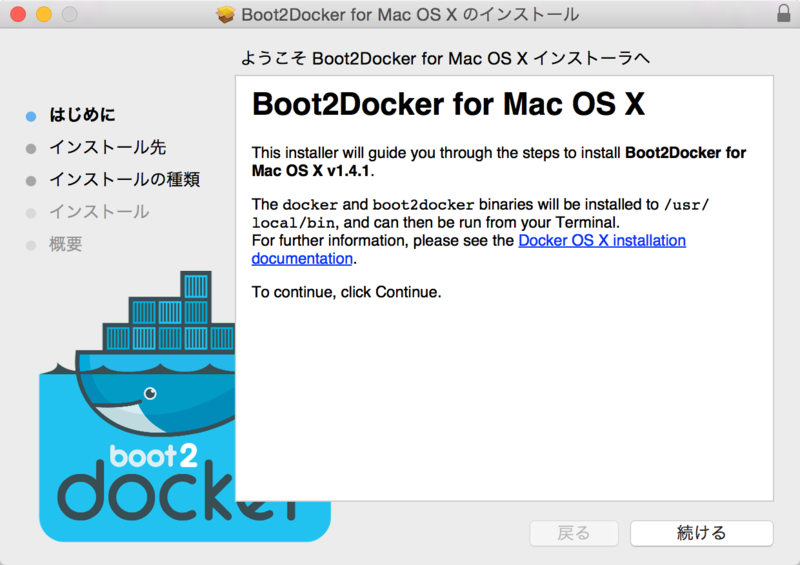Select the dimmed インストール step

pyautogui.click(x=99, y=212)
